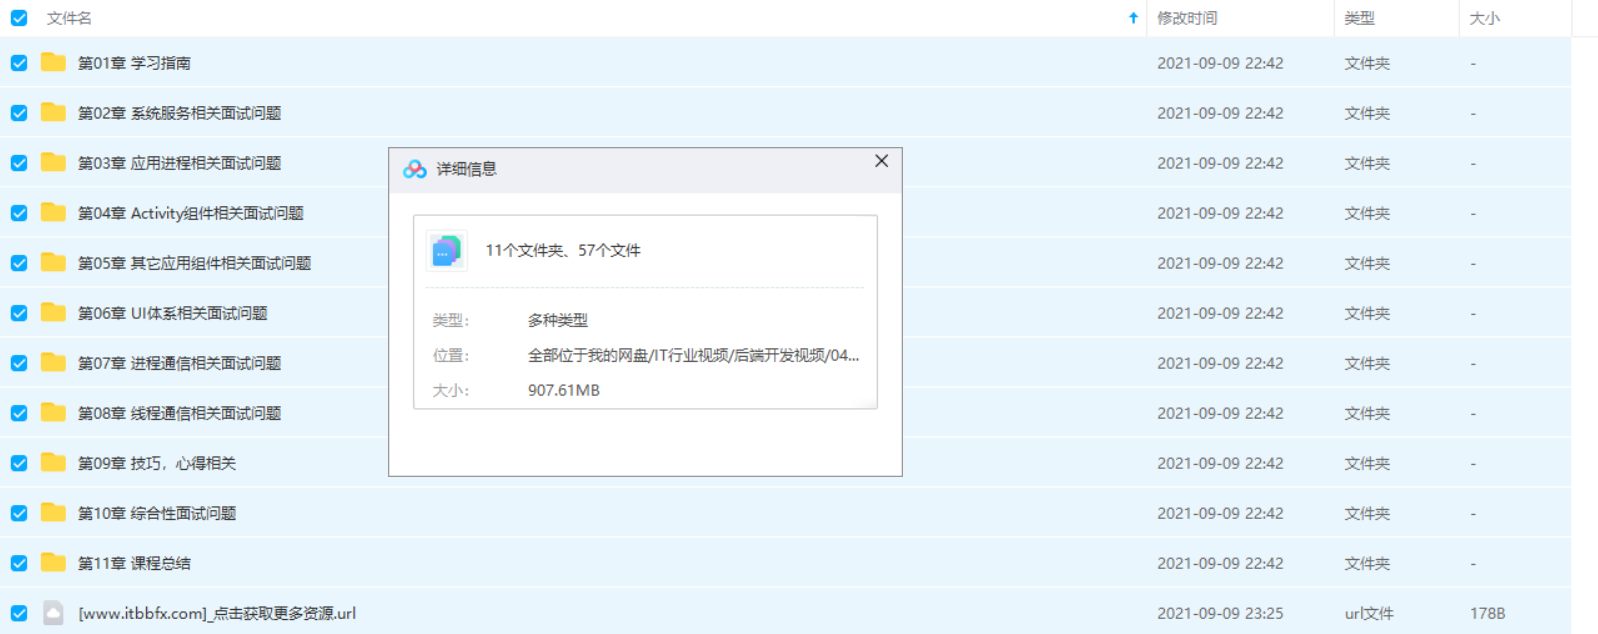The height and width of the screenshot is (634, 1598).
Task: Click the Baidu Netdisk logo in 详细信息 dialog
Action: tap(415, 169)
